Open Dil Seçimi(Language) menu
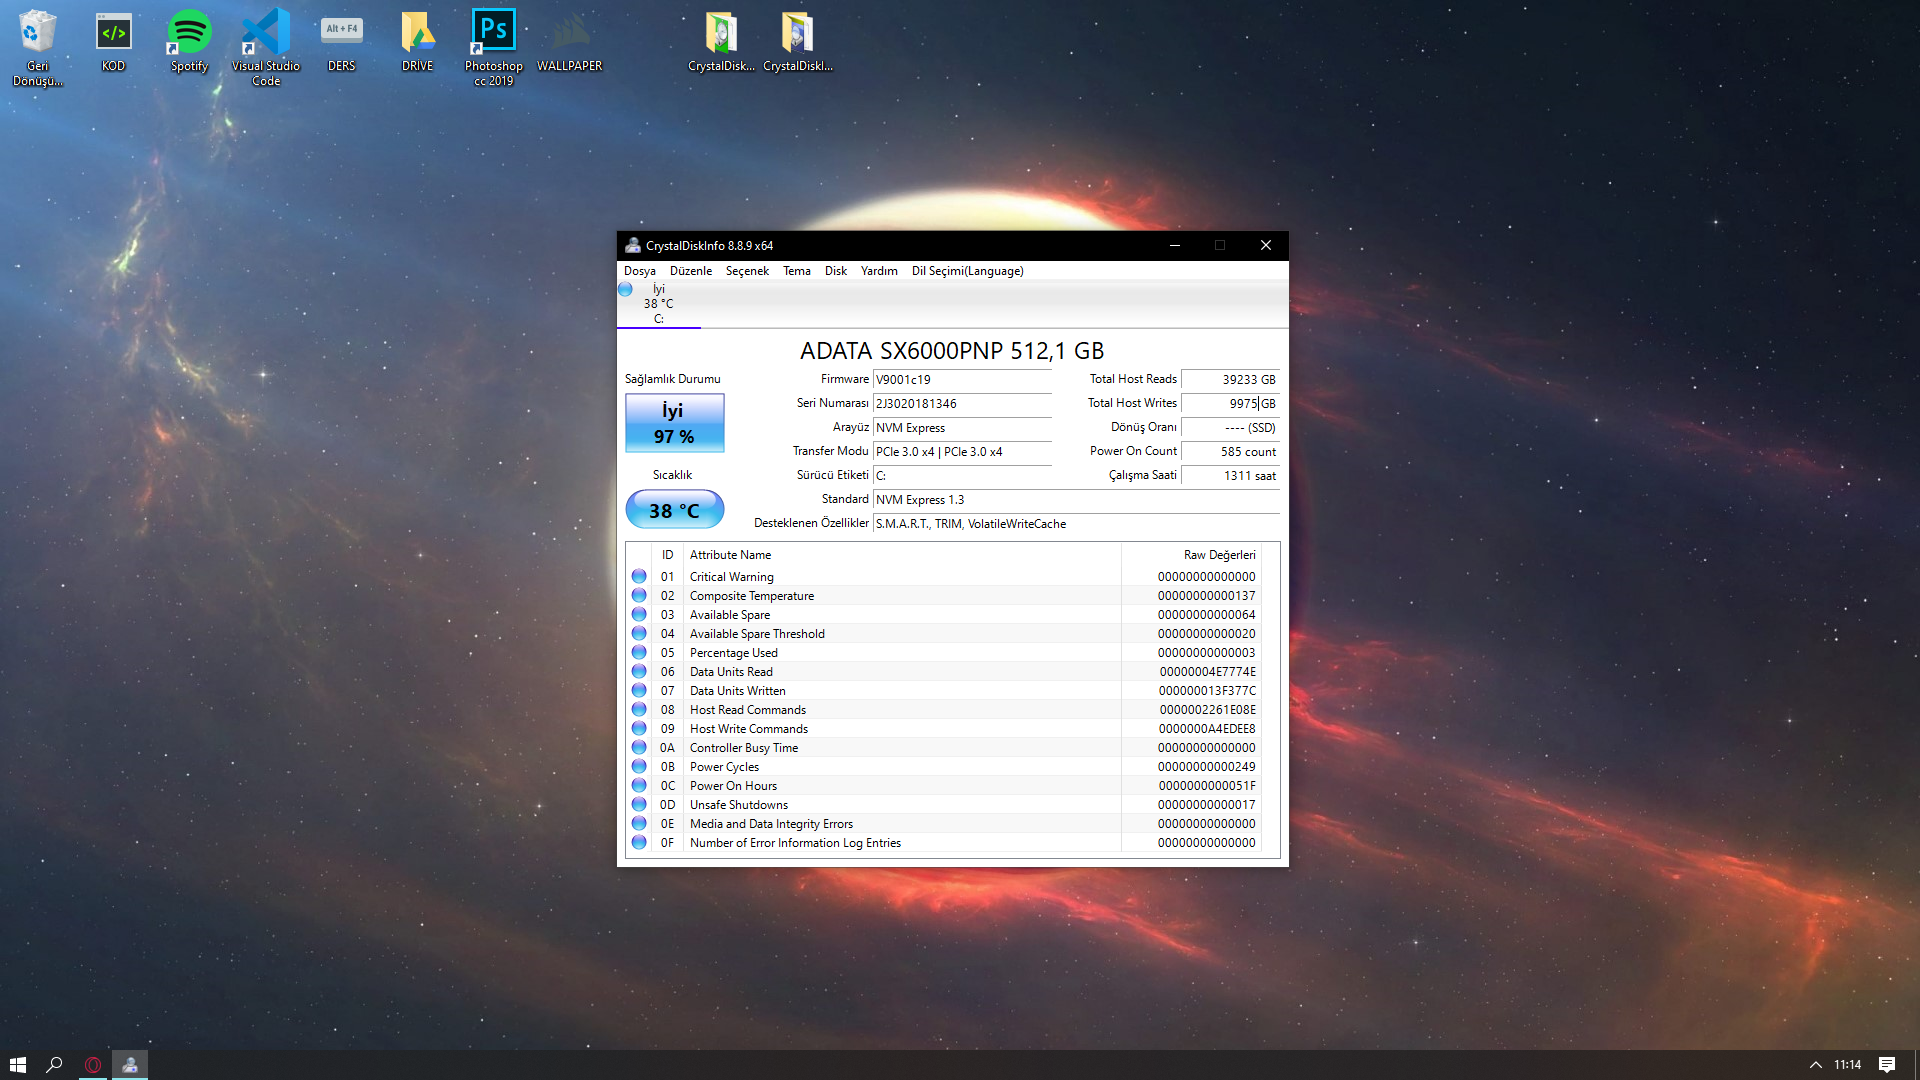Viewport: 1920px width, 1080px height. [x=967, y=271]
